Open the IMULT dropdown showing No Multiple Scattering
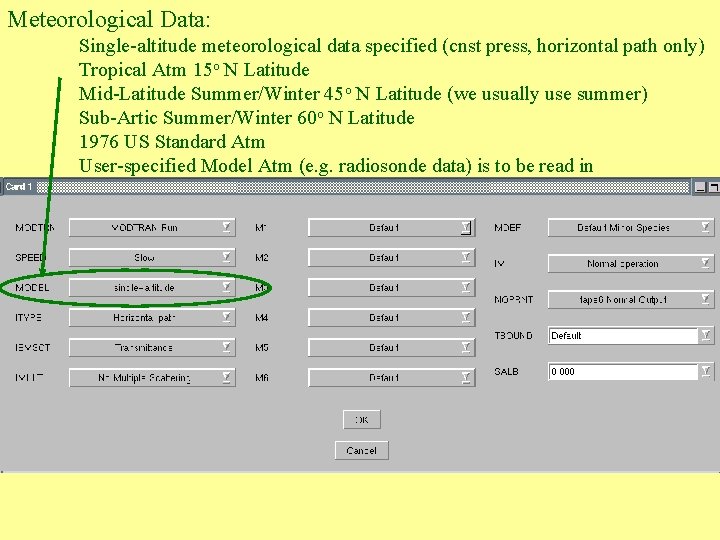 152,377
